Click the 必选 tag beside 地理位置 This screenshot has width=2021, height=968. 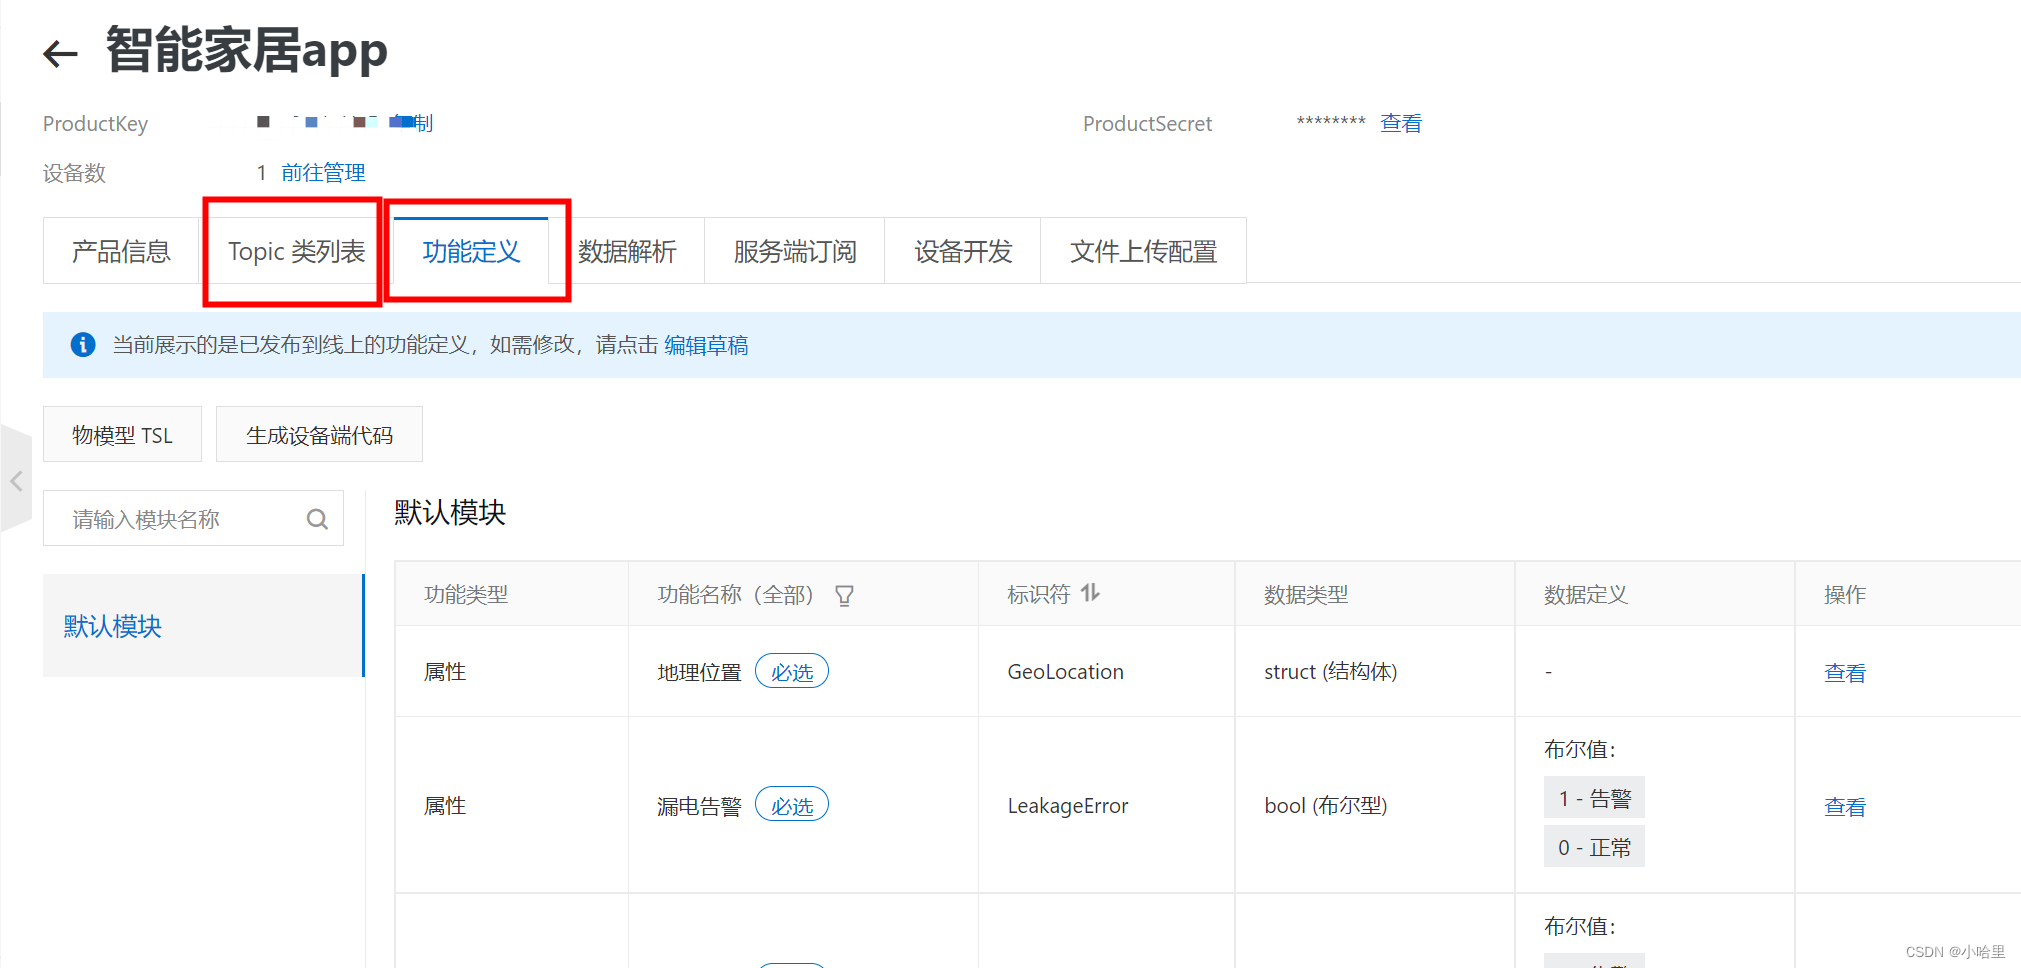[792, 672]
